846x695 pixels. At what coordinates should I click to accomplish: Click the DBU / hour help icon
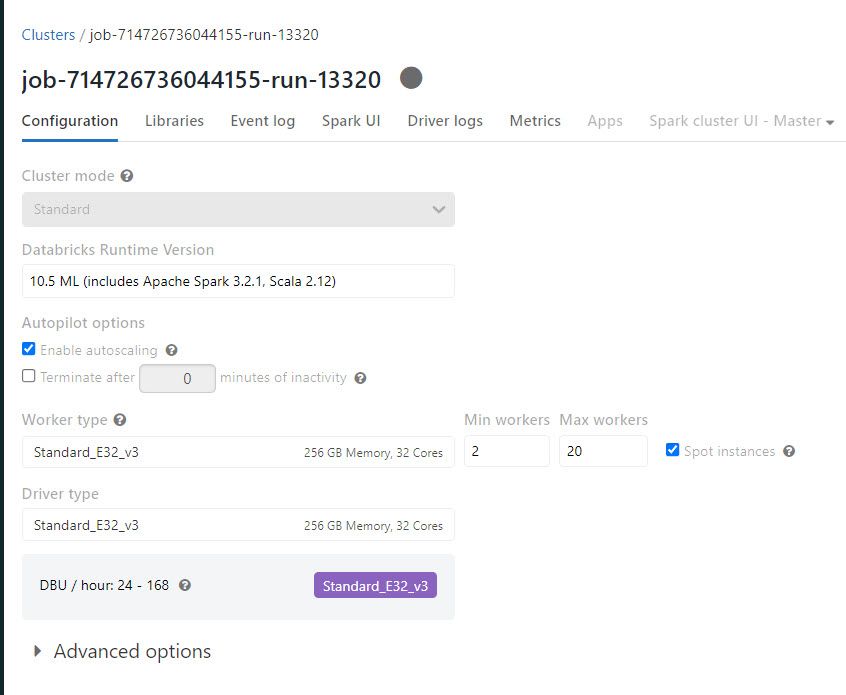184,586
